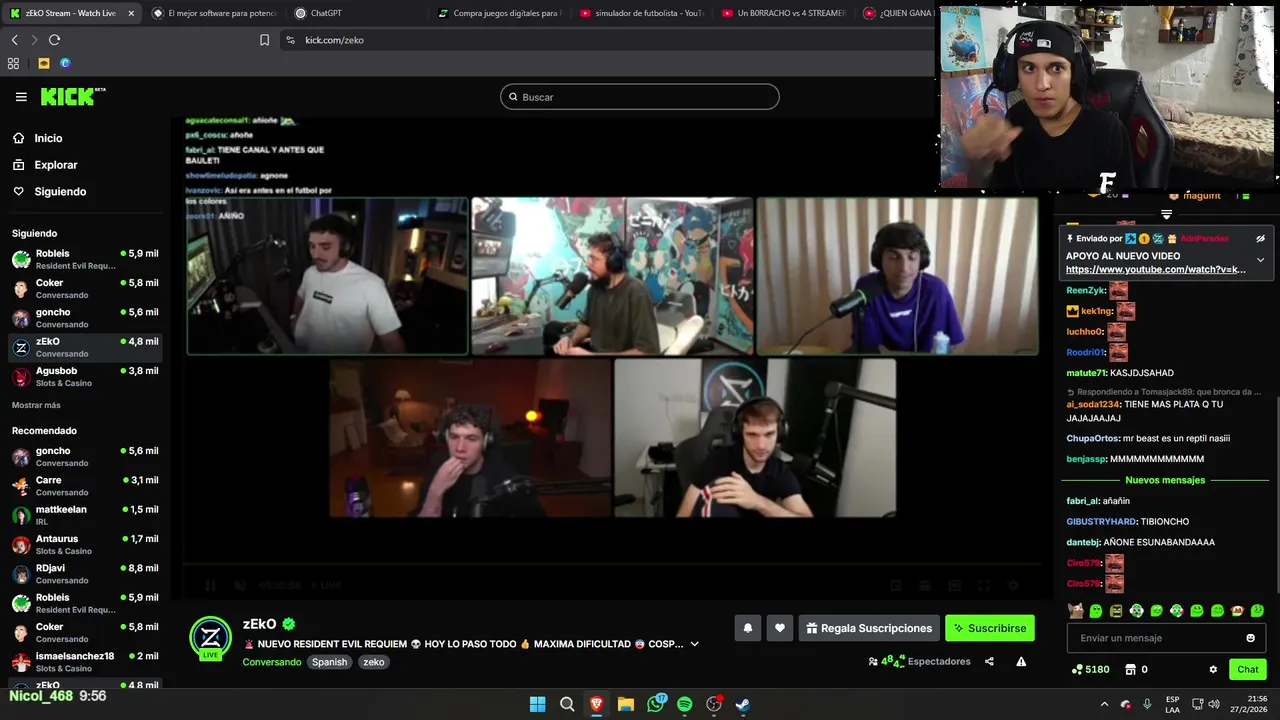Open Steam from taskbar
The height and width of the screenshot is (720, 1280).
point(742,704)
